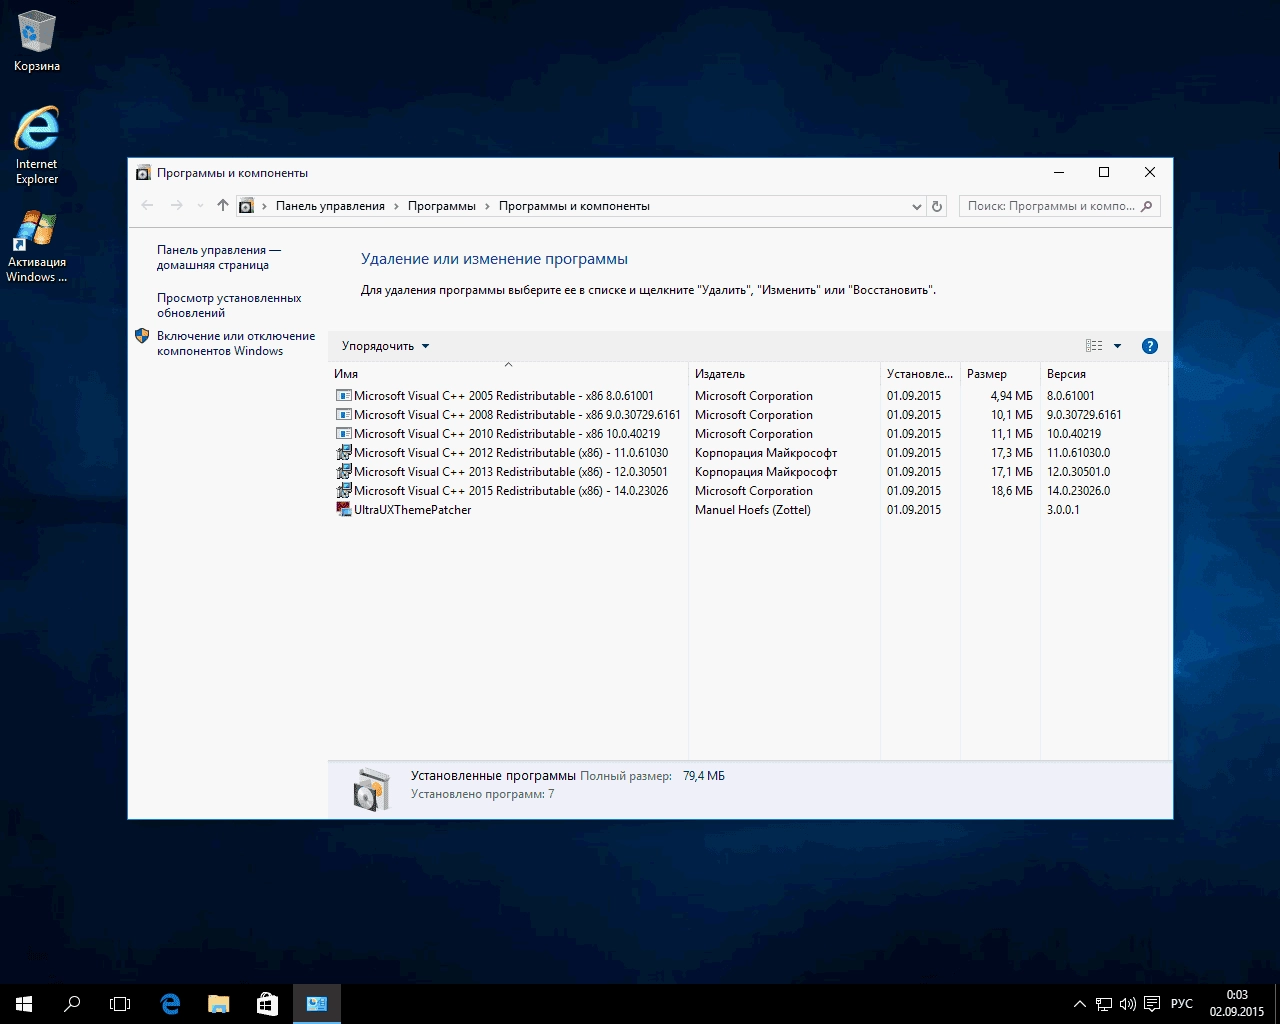The height and width of the screenshot is (1024, 1280).
Task: Open the network icon in system tray
Action: click(1104, 1004)
